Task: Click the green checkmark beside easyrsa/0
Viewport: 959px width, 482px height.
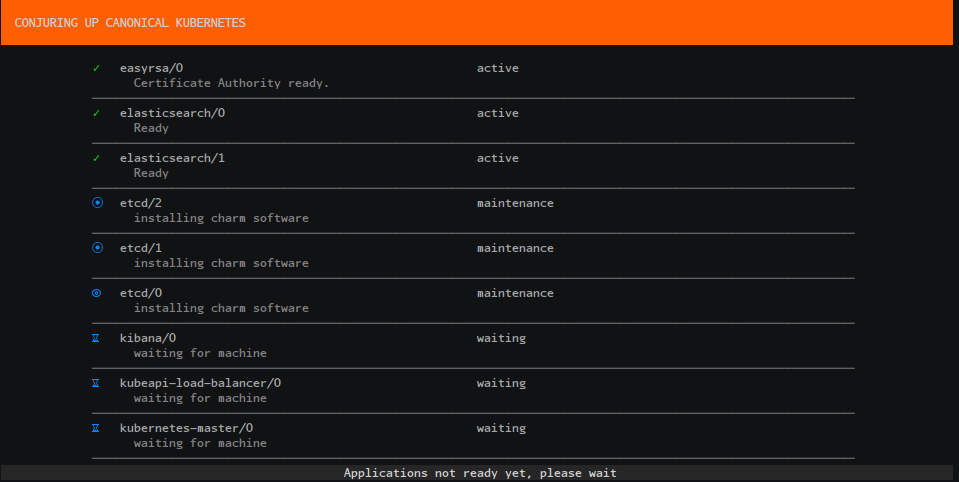Action: point(97,68)
